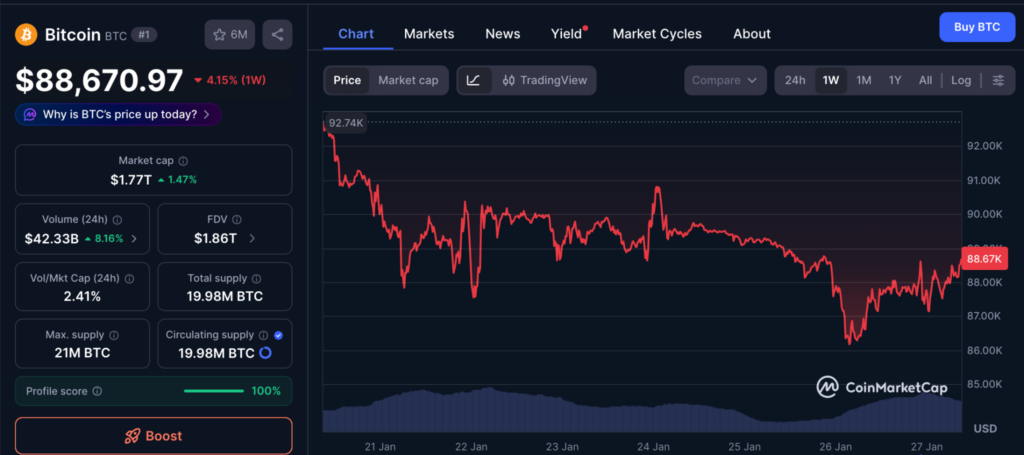
Task: Click the share icon button
Action: point(277,34)
